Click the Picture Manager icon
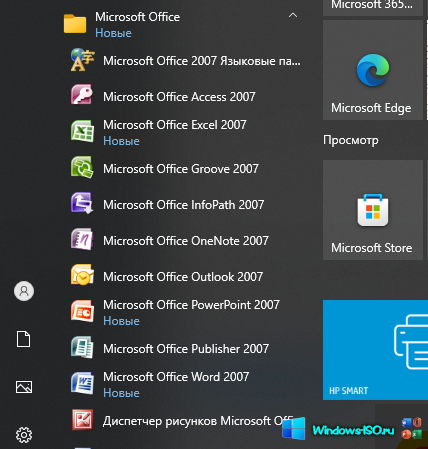The image size is (428, 449). tap(82, 420)
